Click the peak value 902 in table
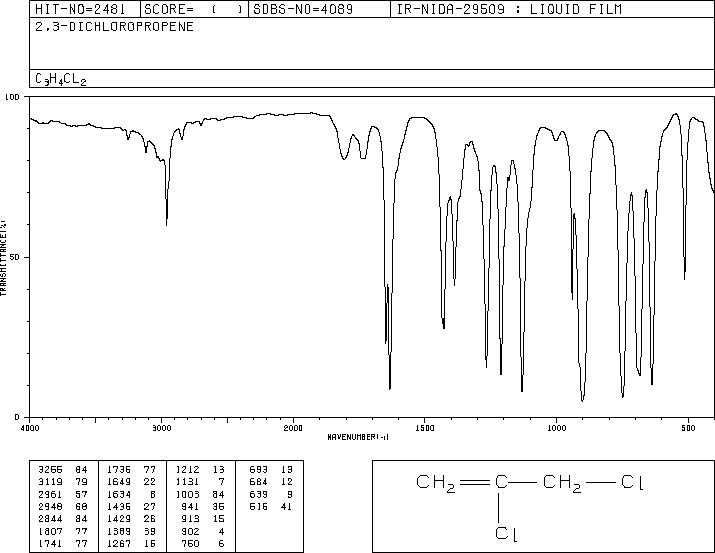The image size is (715, 553). click(191, 532)
